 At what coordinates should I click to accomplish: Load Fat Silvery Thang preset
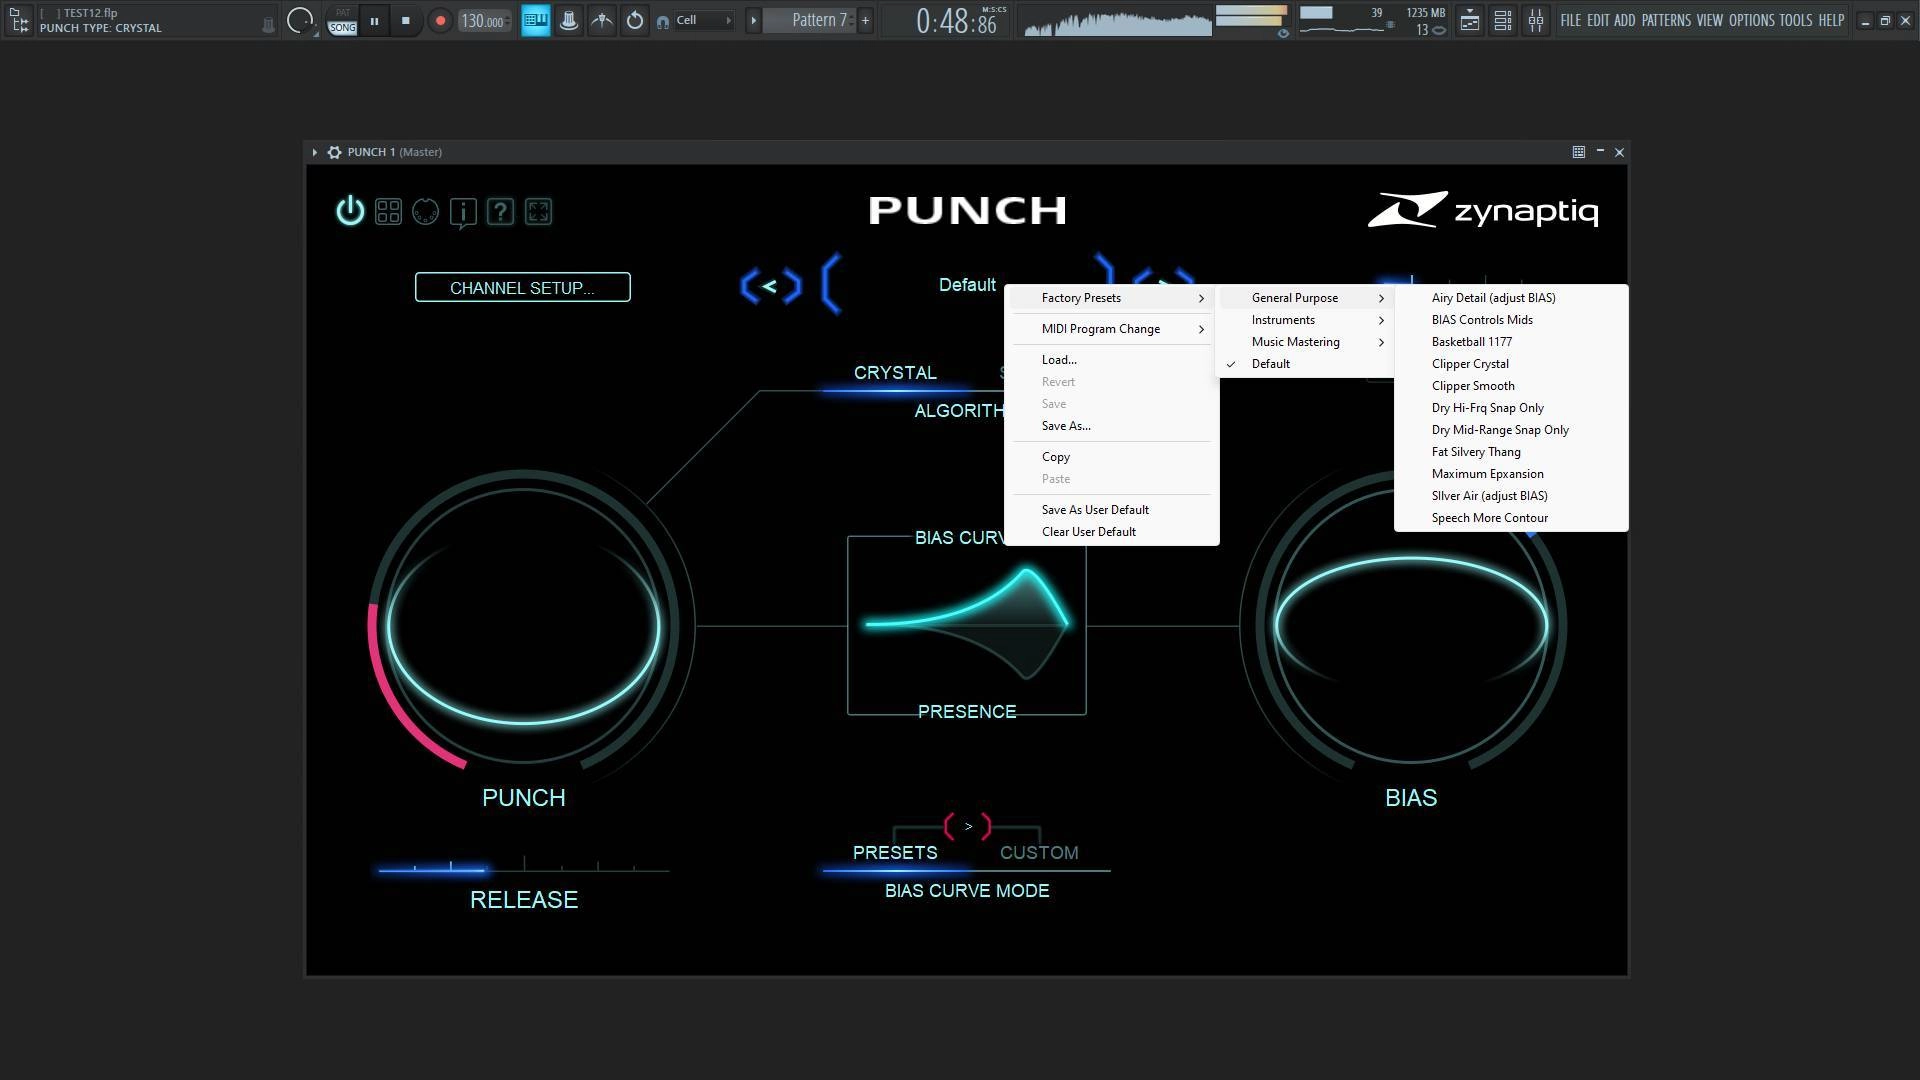pos(1511,452)
